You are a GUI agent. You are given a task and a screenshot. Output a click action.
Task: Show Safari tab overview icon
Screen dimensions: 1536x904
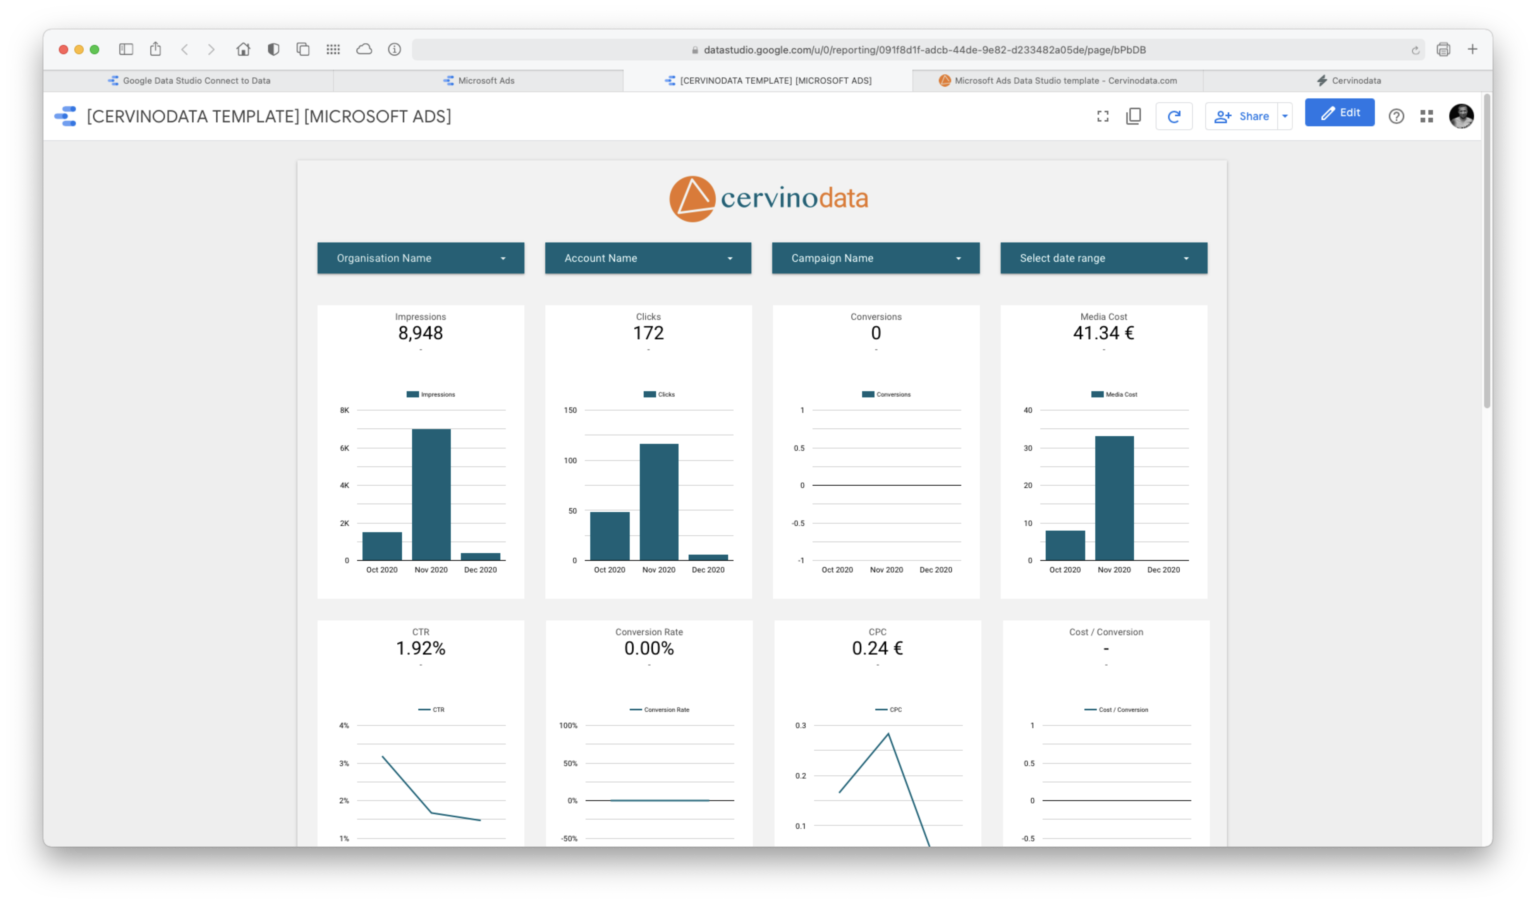coord(303,49)
